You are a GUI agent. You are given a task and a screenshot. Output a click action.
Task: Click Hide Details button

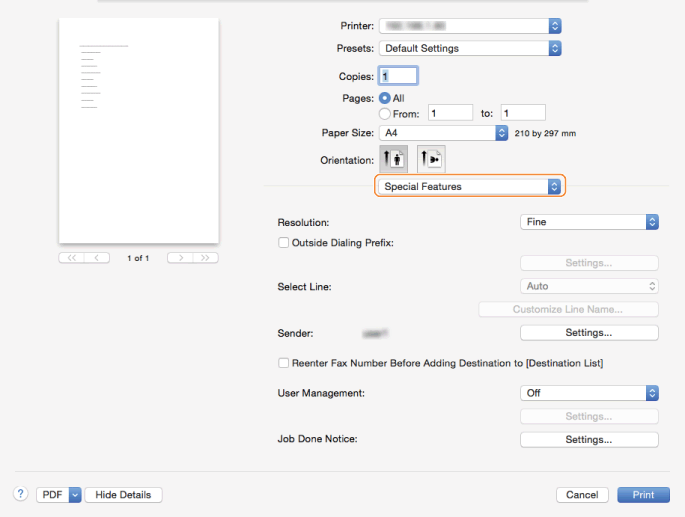point(123,495)
